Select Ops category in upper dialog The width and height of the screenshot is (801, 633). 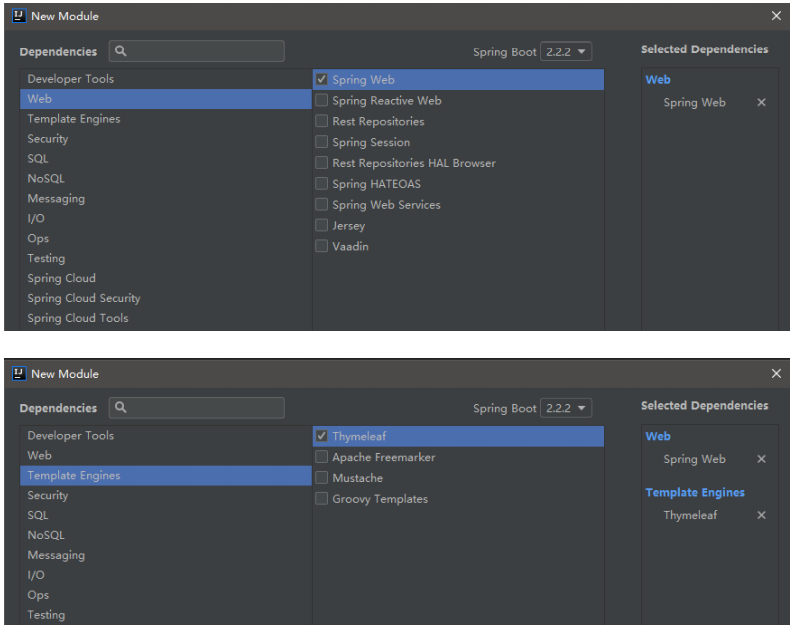click(x=166, y=238)
